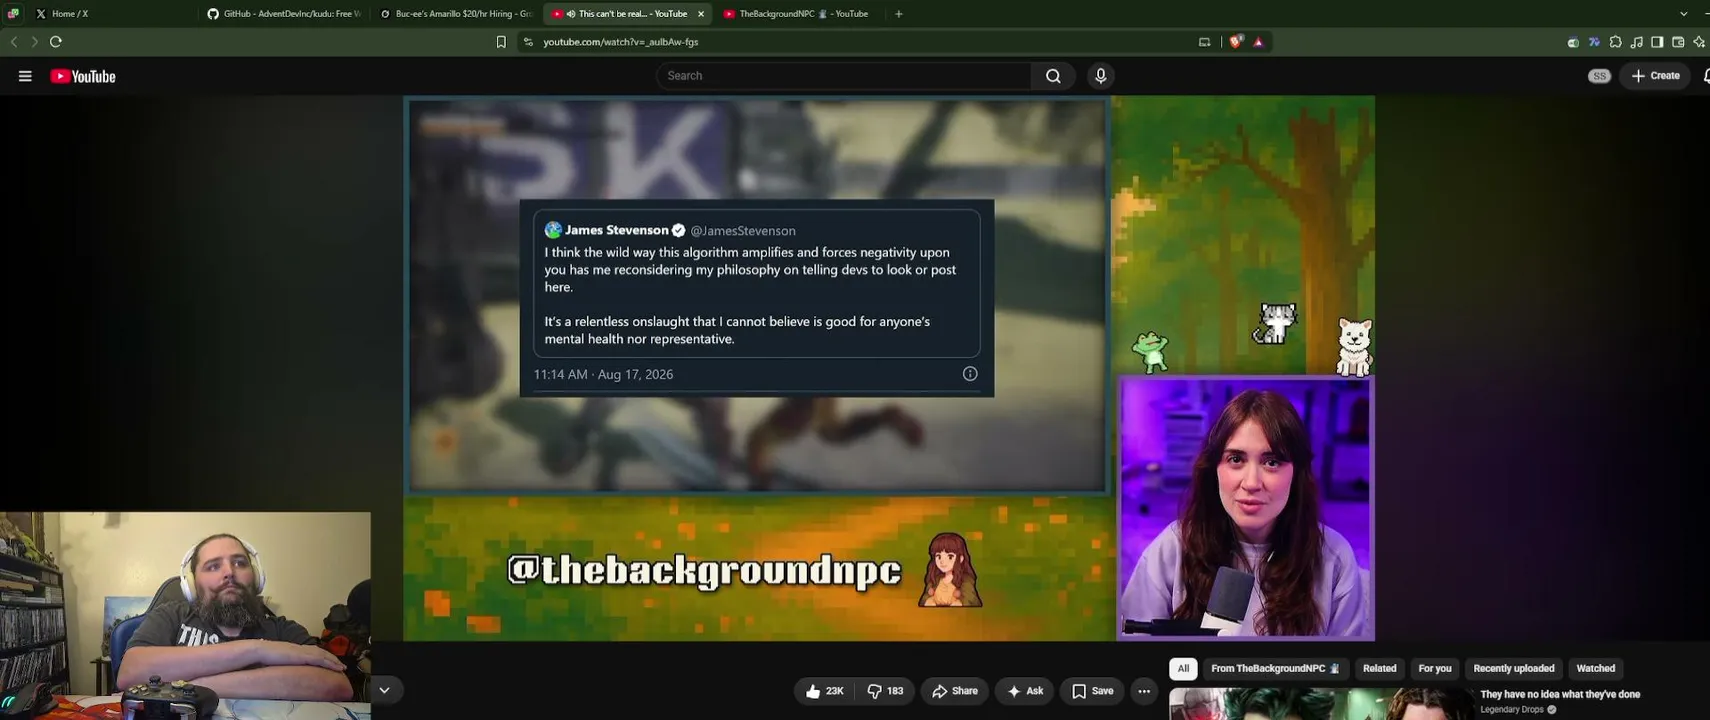Click the info icon on the tweet
The height and width of the screenshot is (720, 1710).
click(x=970, y=374)
